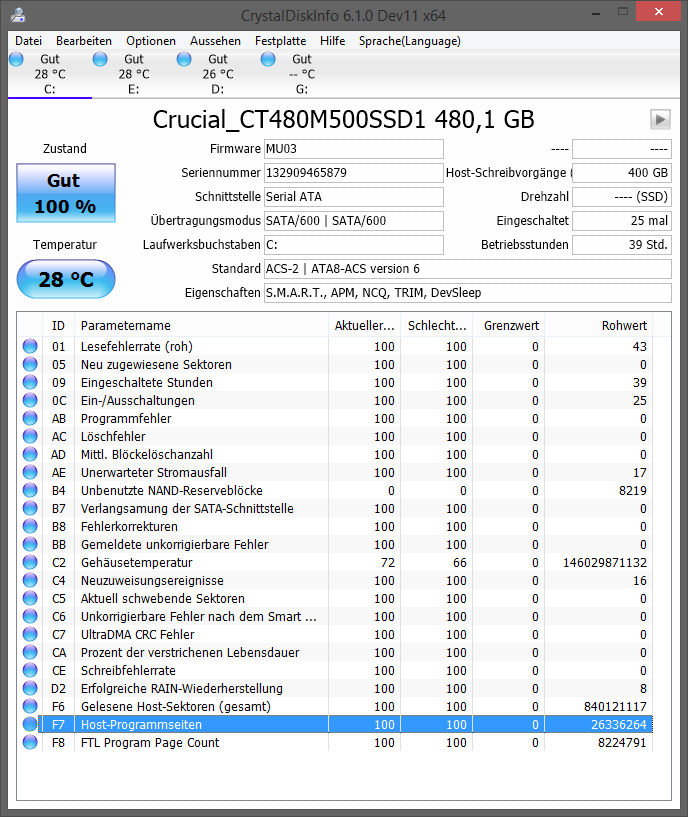Click status icon of FTL Program Page Count

click(x=30, y=742)
